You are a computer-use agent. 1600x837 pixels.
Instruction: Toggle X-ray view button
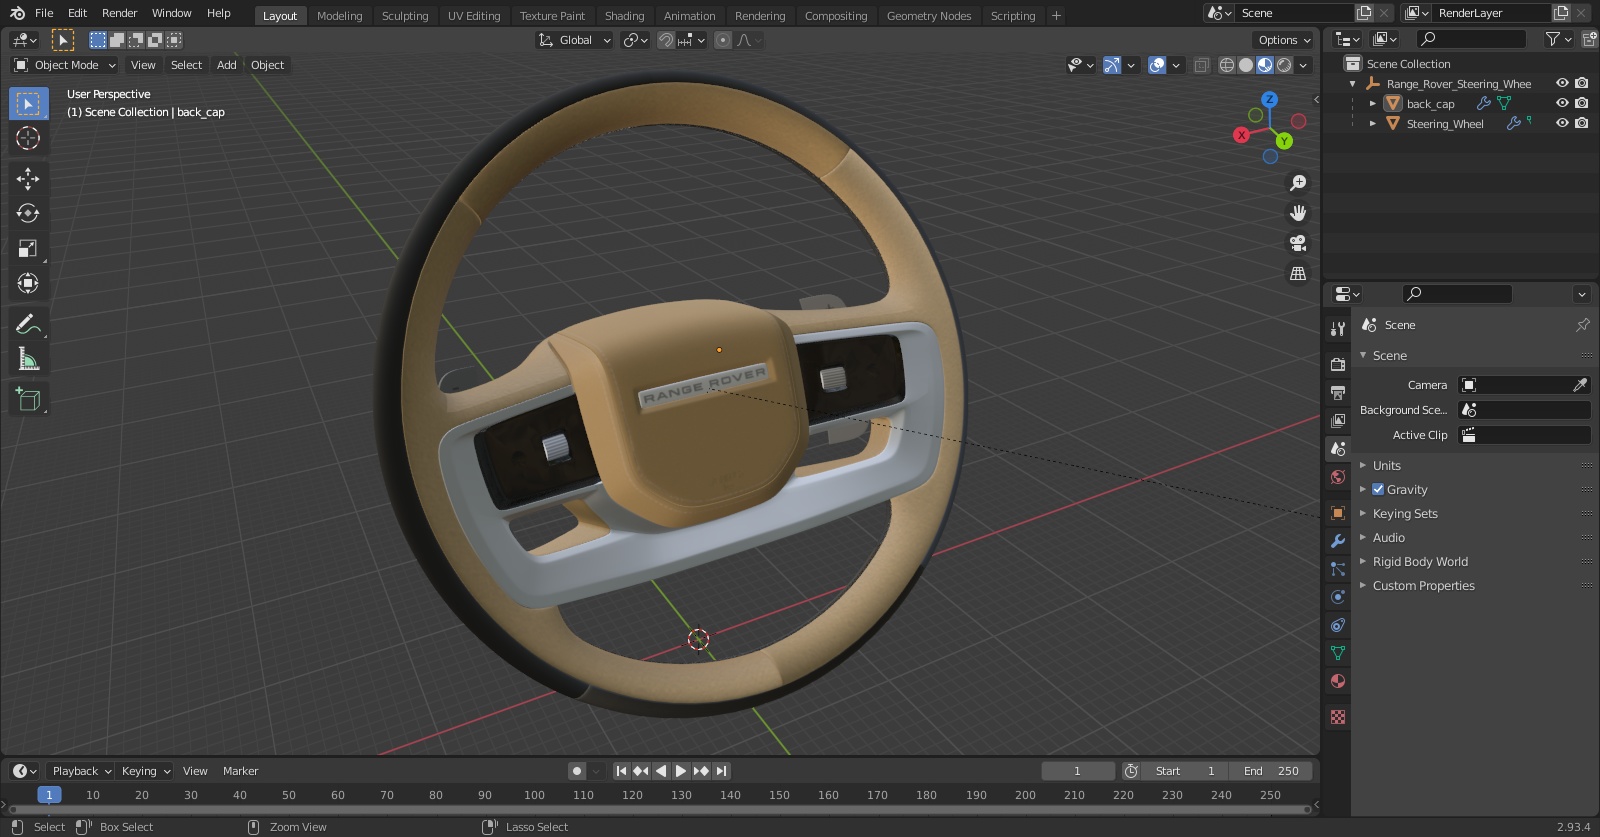pos(1201,65)
